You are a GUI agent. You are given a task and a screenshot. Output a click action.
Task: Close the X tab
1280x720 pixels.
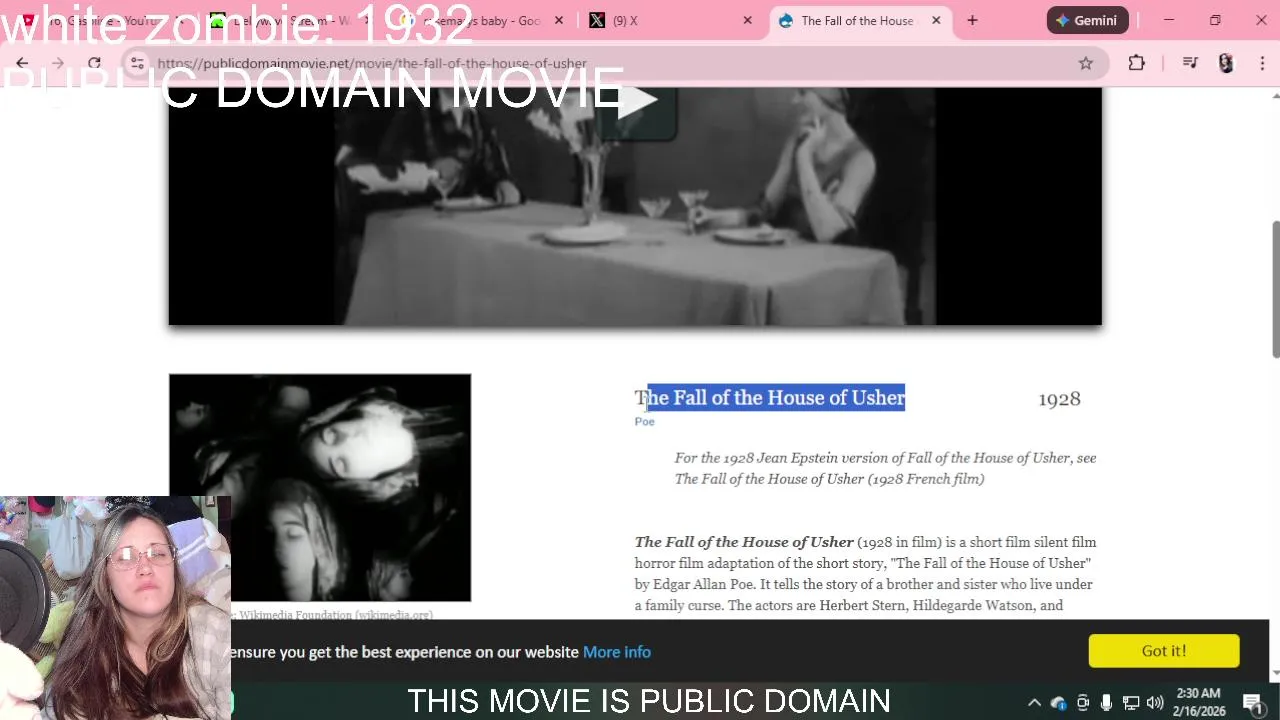tap(747, 20)
